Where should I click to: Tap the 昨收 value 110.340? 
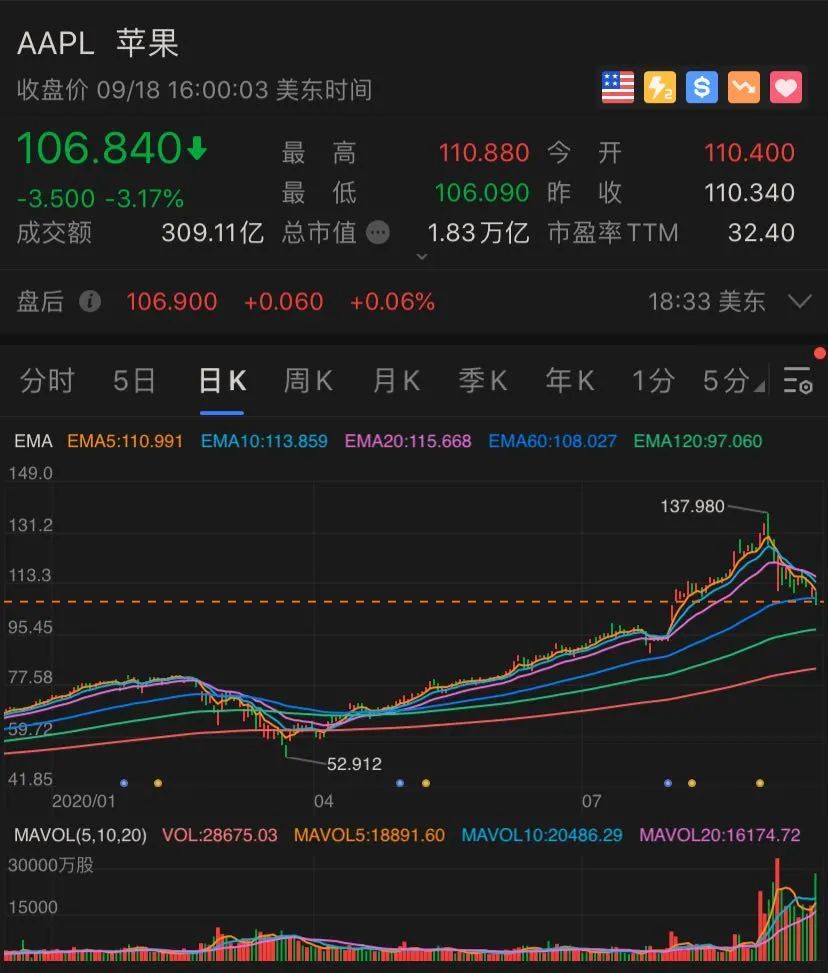click(749, 193)
